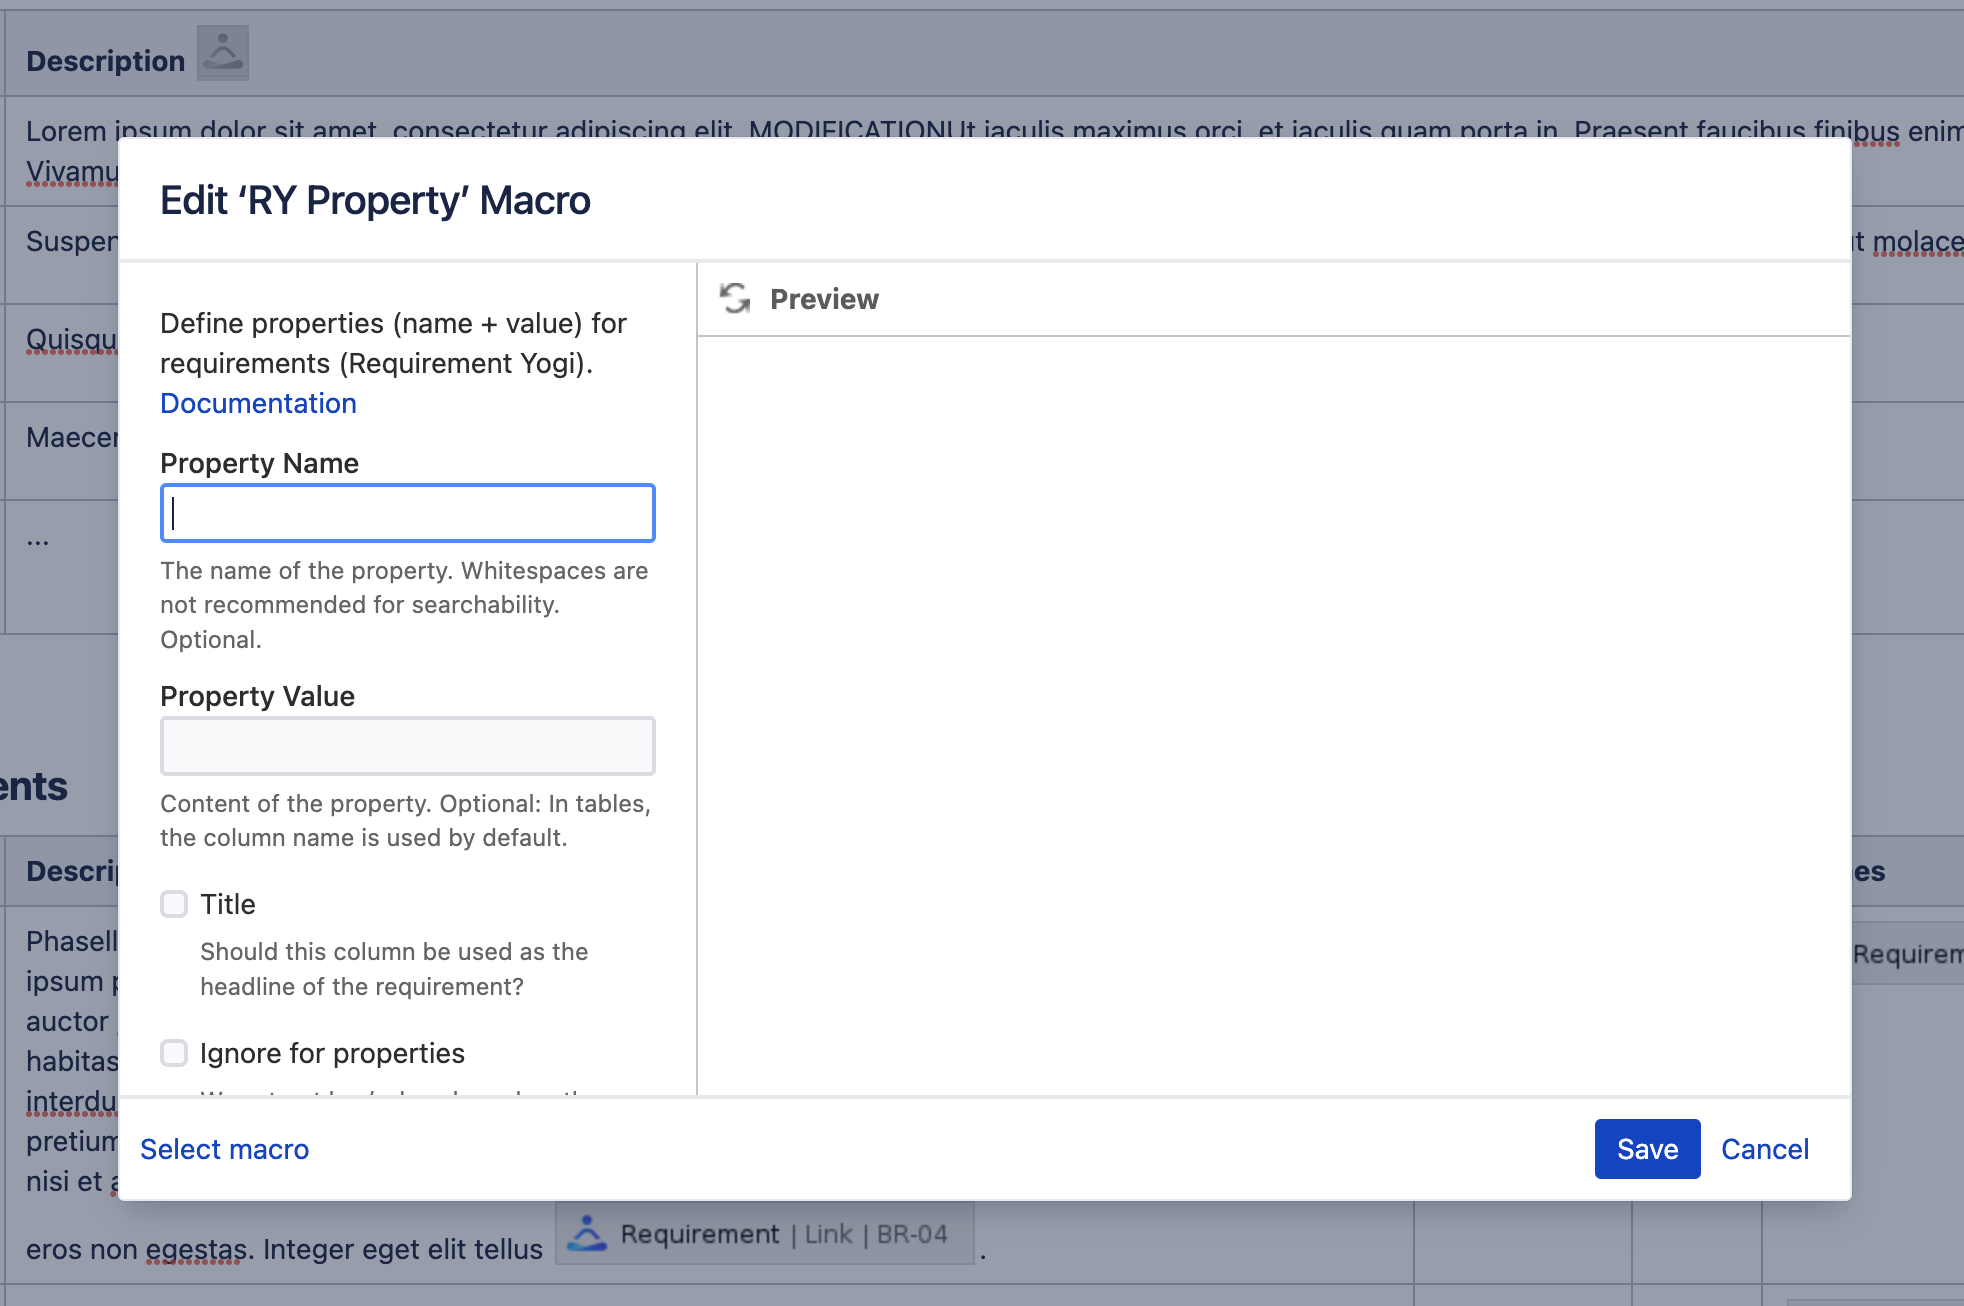Click the Description heading on the background page
Image resolution: width=1964 pixels, height=1306 pixels.
[x=105, y=60]
